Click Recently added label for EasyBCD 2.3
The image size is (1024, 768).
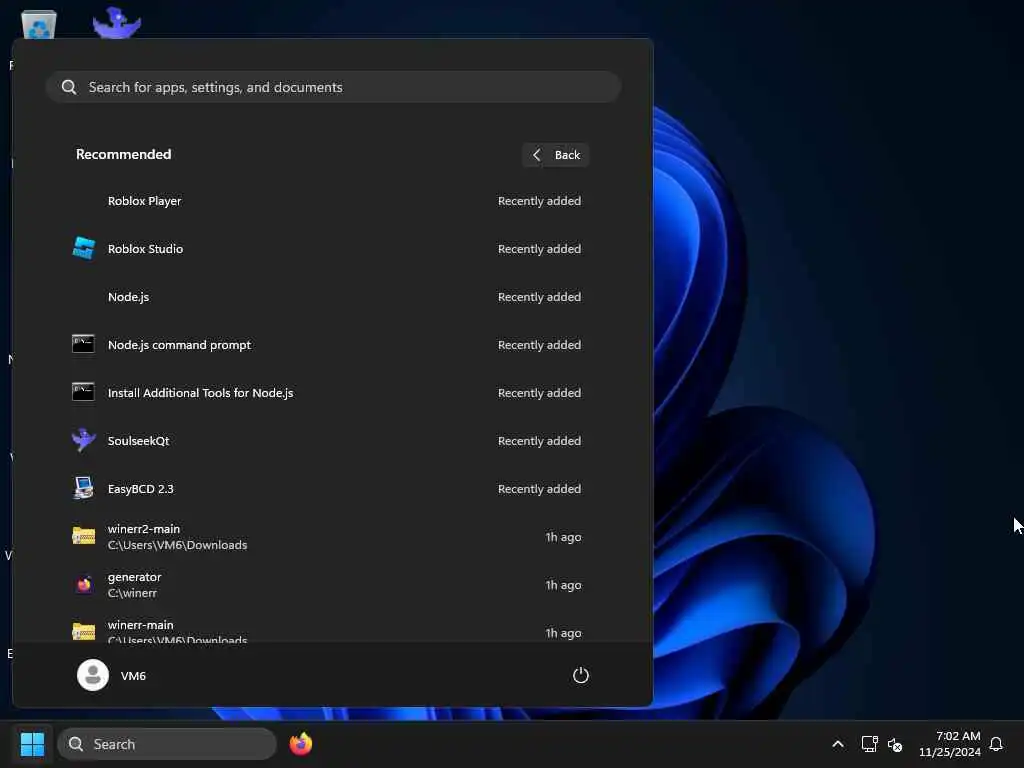[539, 489]
